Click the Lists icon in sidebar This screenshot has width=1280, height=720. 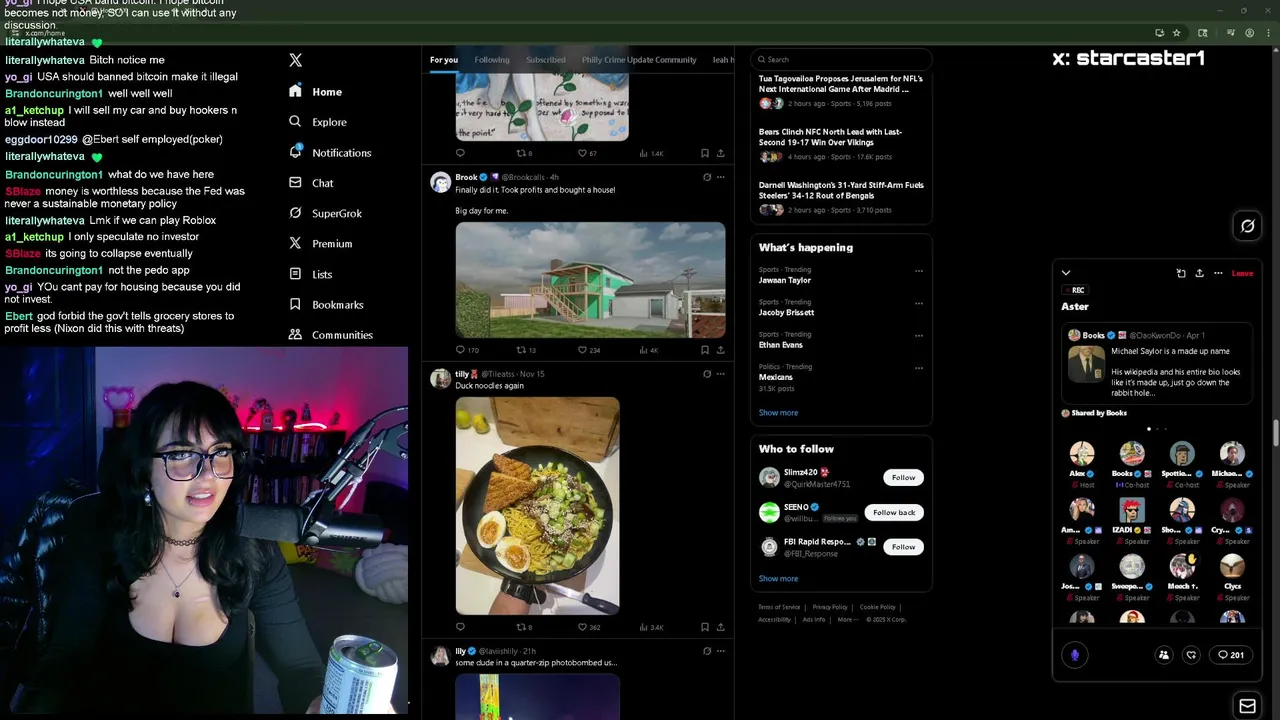click(x=295, y=274)
